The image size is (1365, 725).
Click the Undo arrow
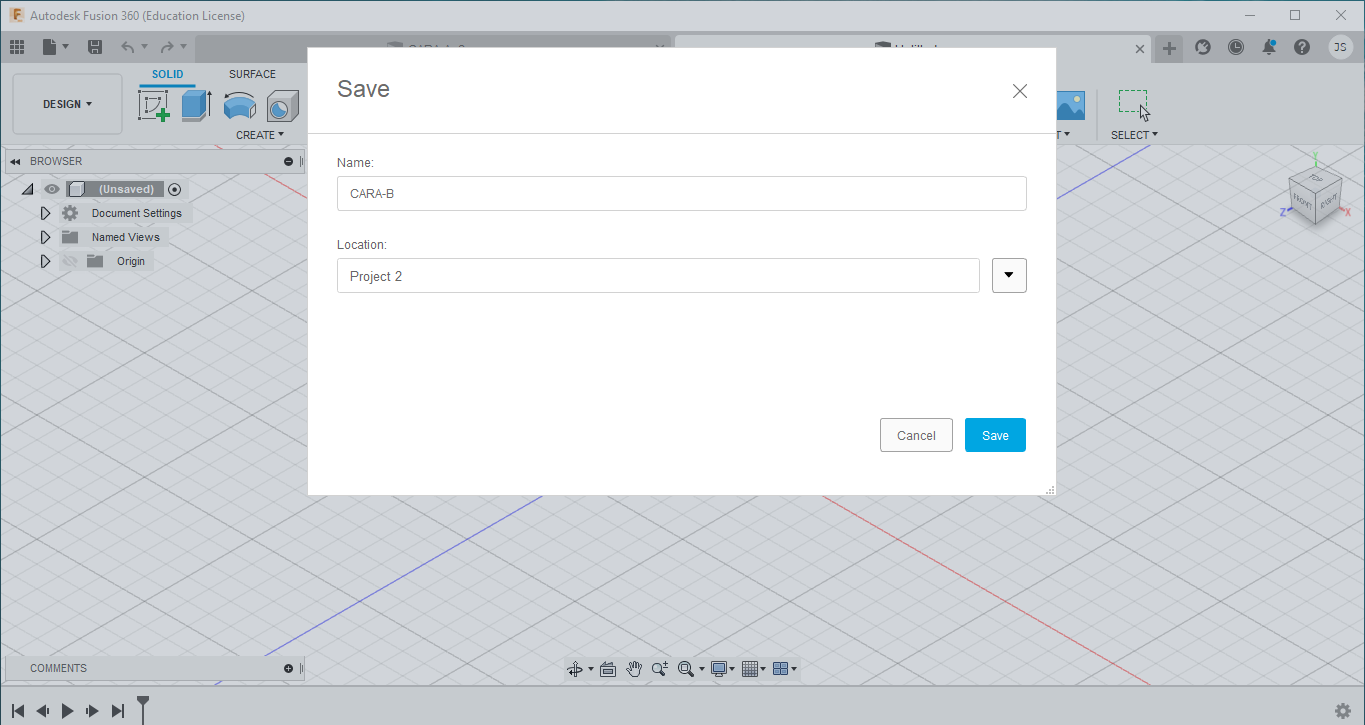tap(128, 47)
